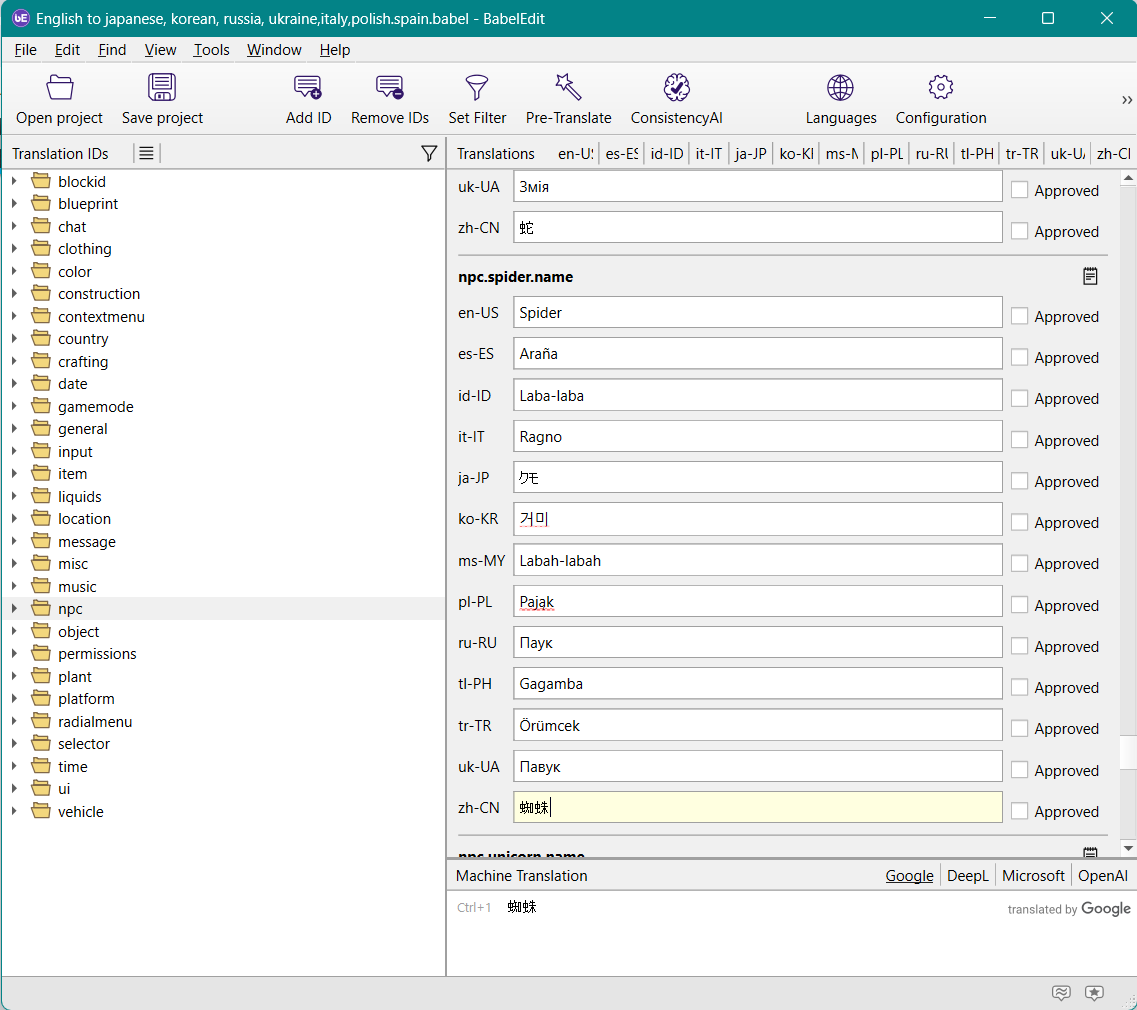Open the Tools menu
The image size is (1137, 1010).
coord(211,50)
